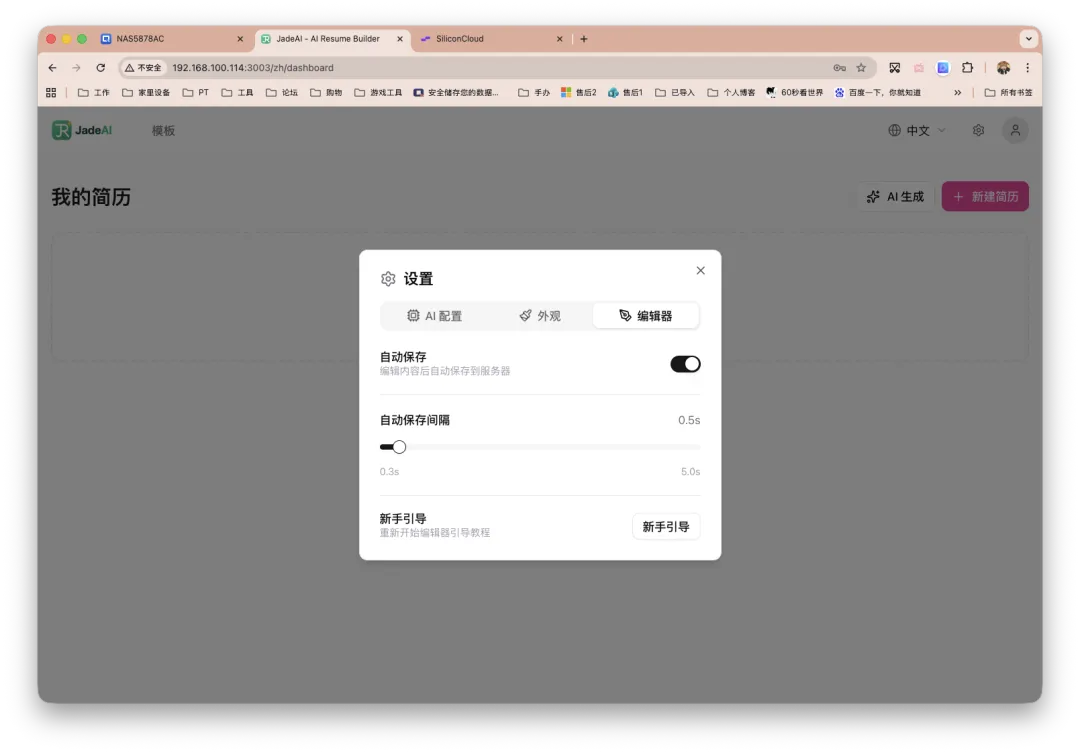Open the Chrome three-dot menu

tap(1027, 68)
